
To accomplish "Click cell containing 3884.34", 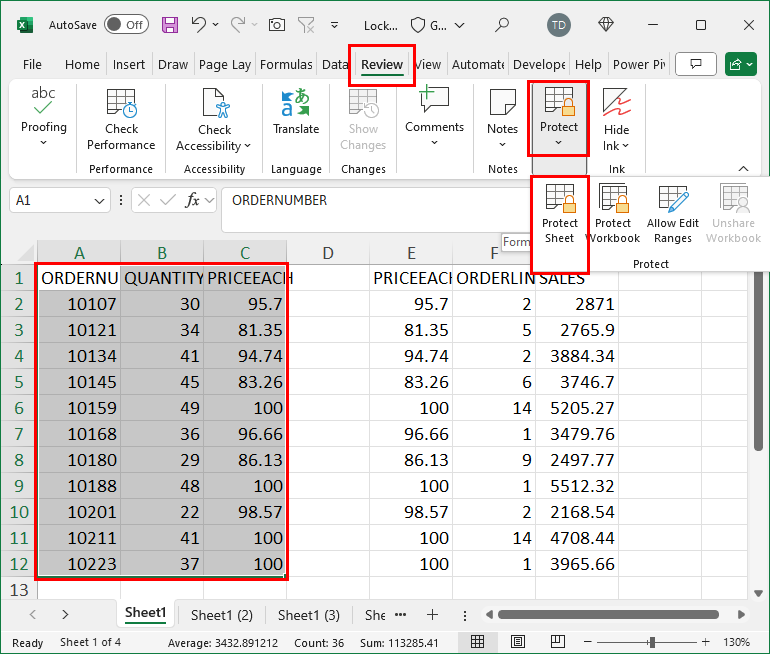I will click(577, 356).
